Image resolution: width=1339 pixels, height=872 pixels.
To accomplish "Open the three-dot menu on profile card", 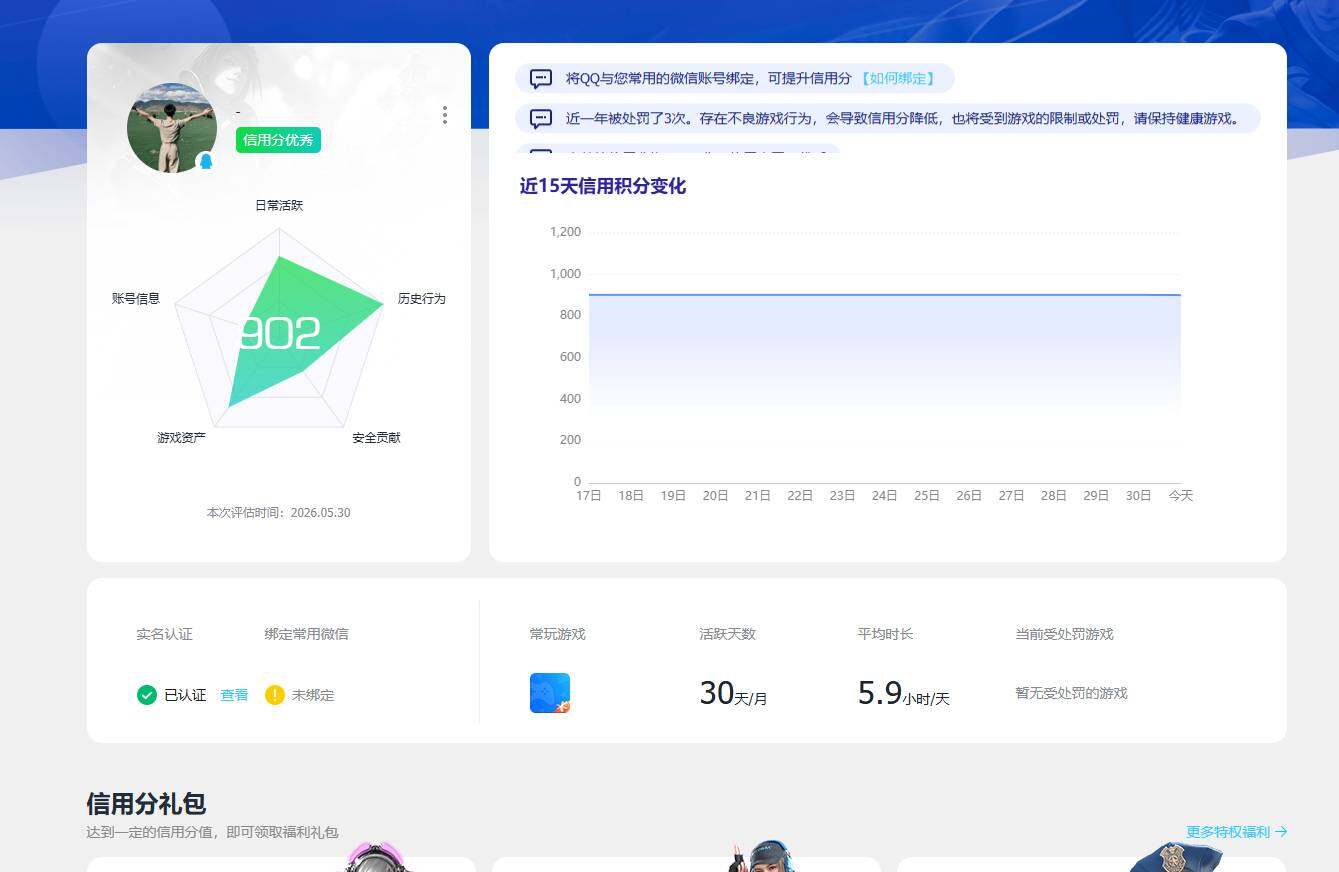I will (x=445, y=115).
